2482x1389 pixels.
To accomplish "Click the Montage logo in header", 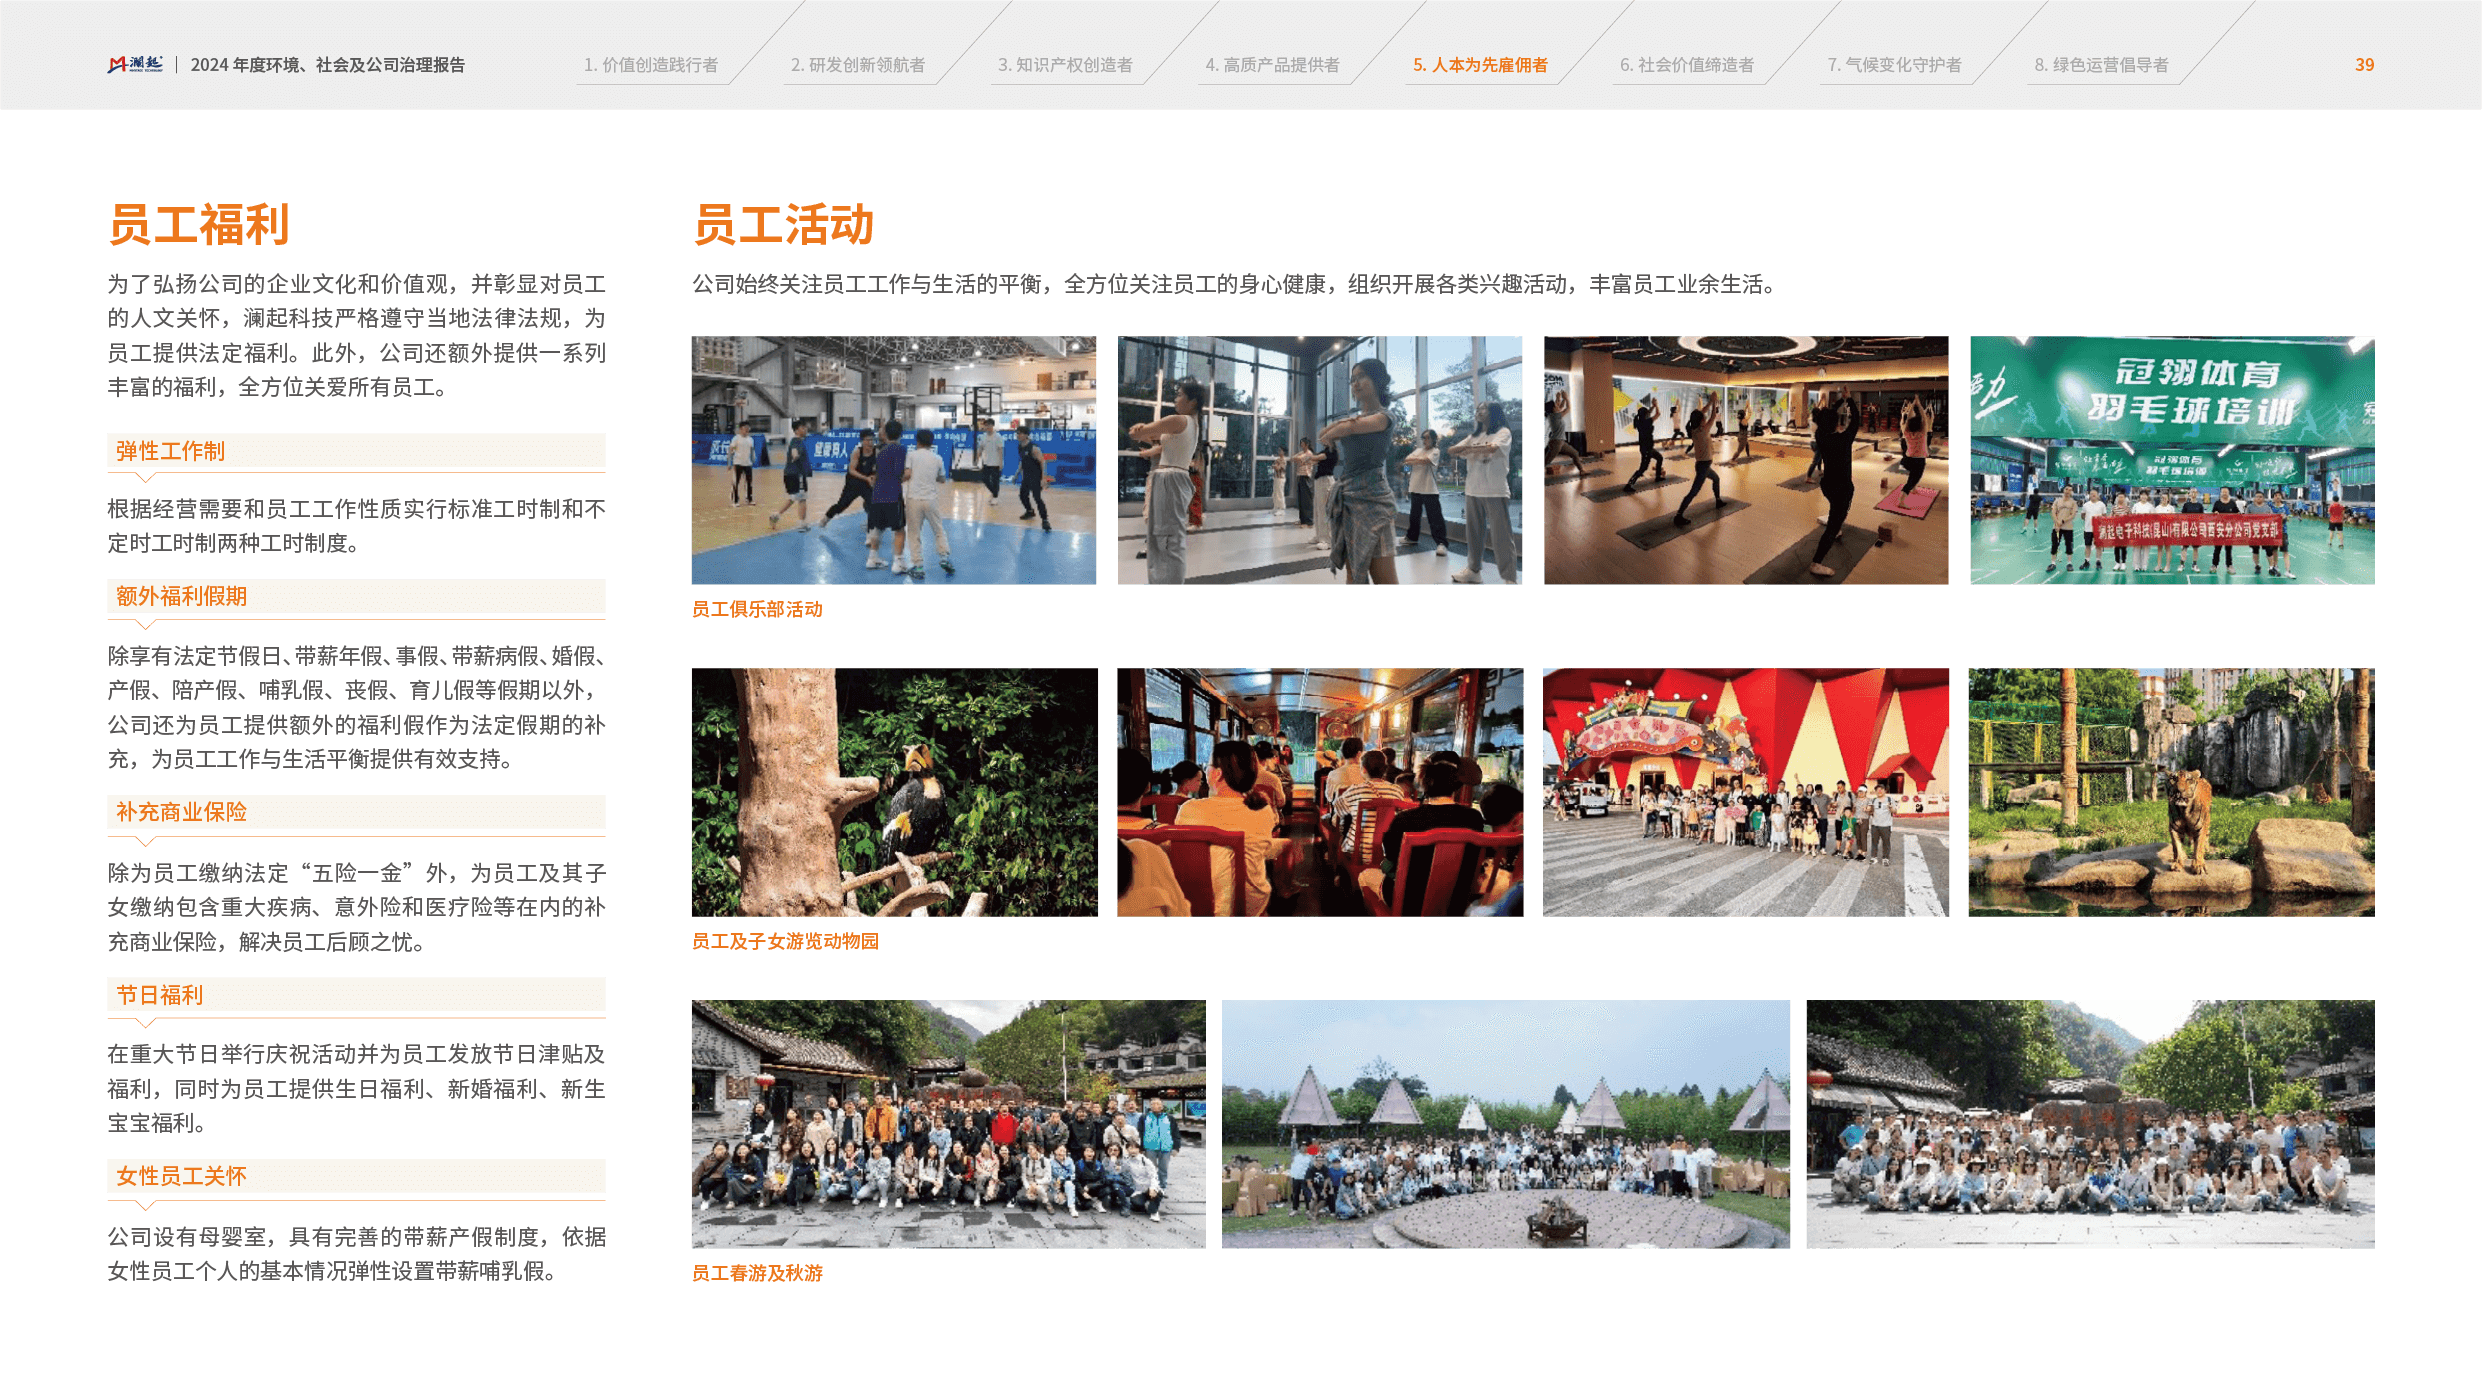I will pos(135,65).
